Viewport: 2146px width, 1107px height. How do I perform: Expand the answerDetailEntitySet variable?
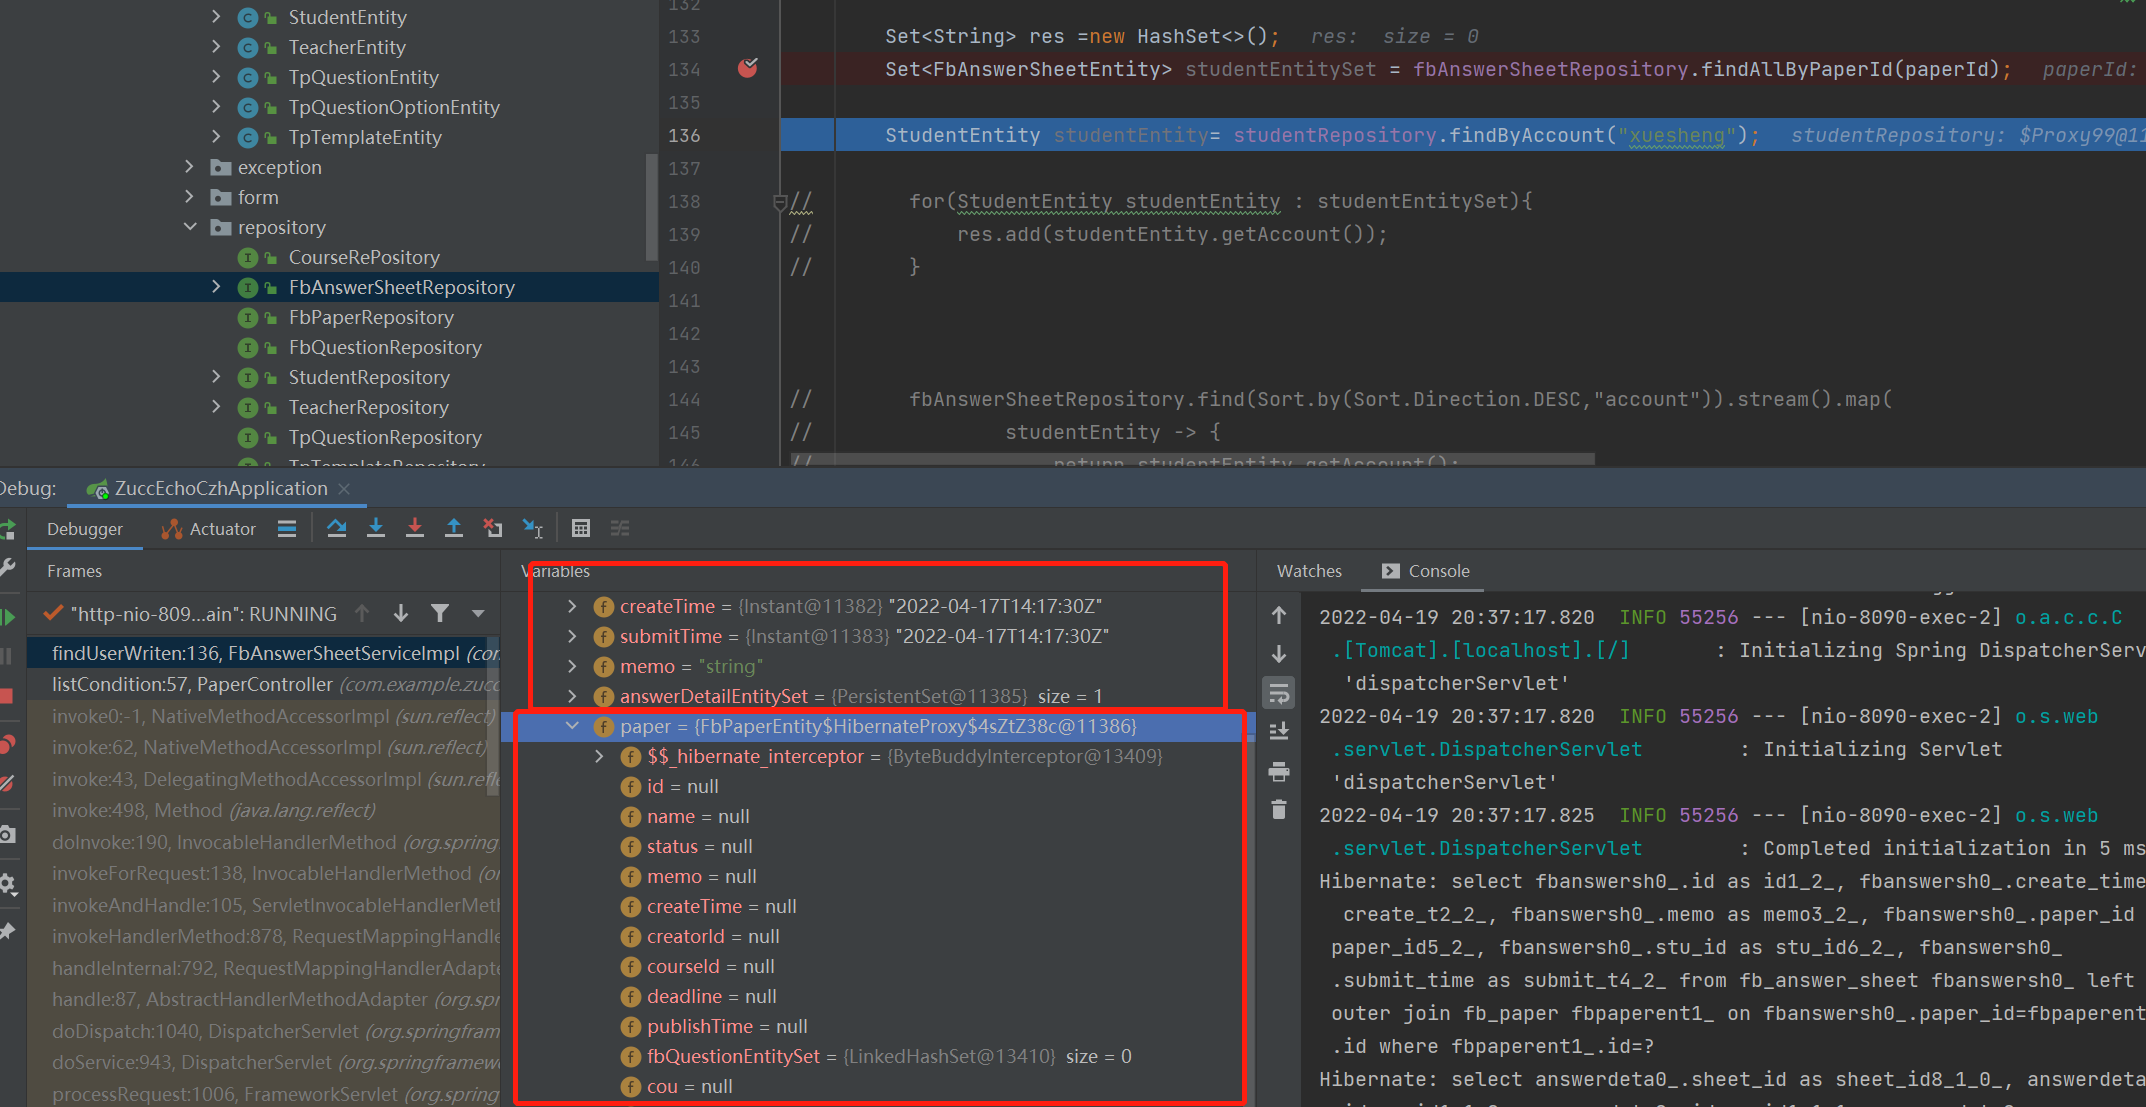click(x=572, y=696)
